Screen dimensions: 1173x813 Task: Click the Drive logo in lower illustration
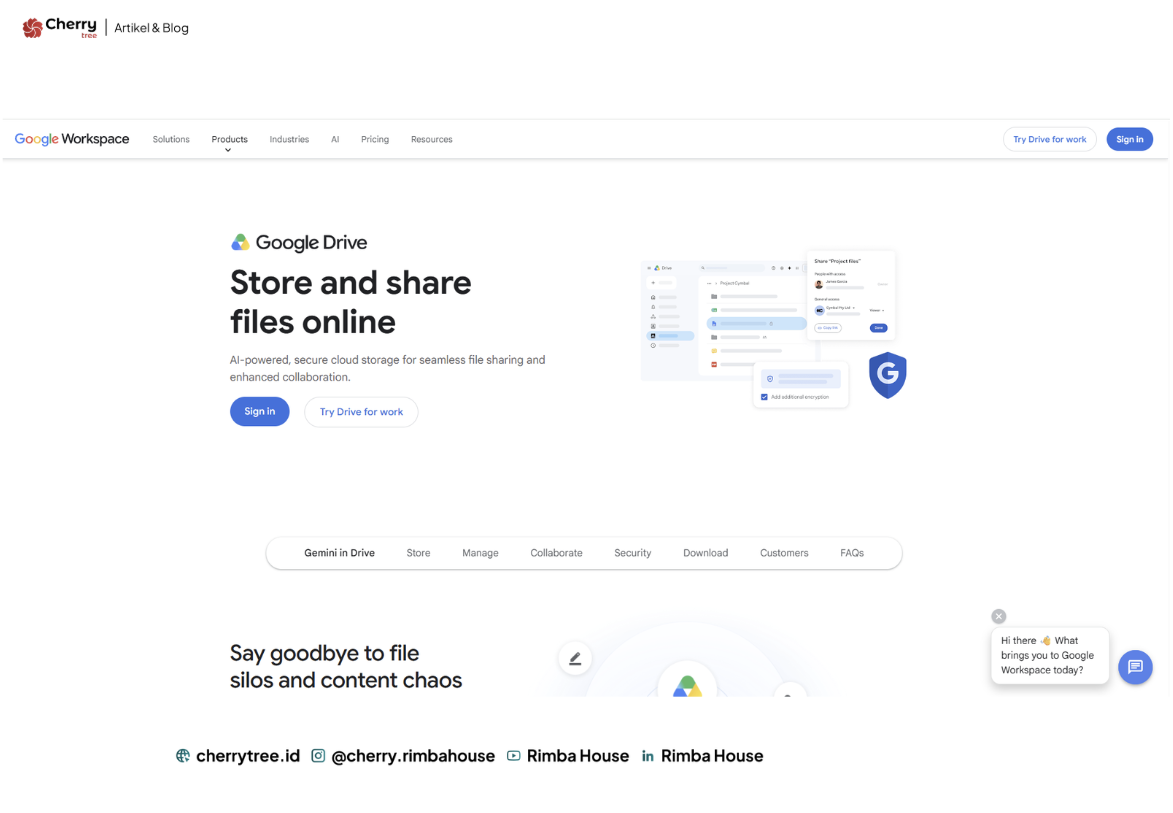pos(687,685)
